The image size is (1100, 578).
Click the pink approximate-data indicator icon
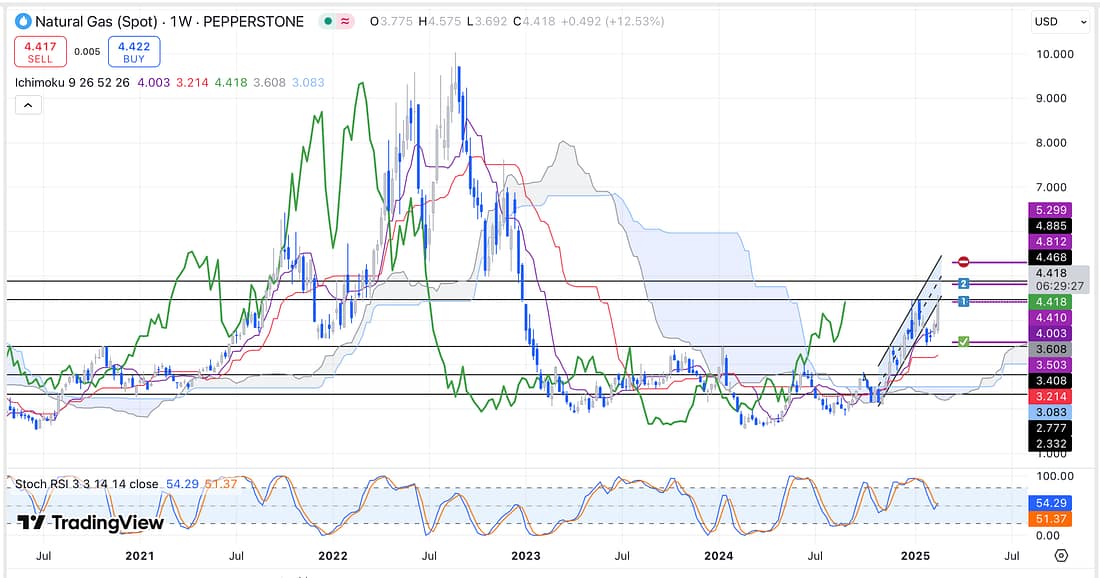coord(345,21)
